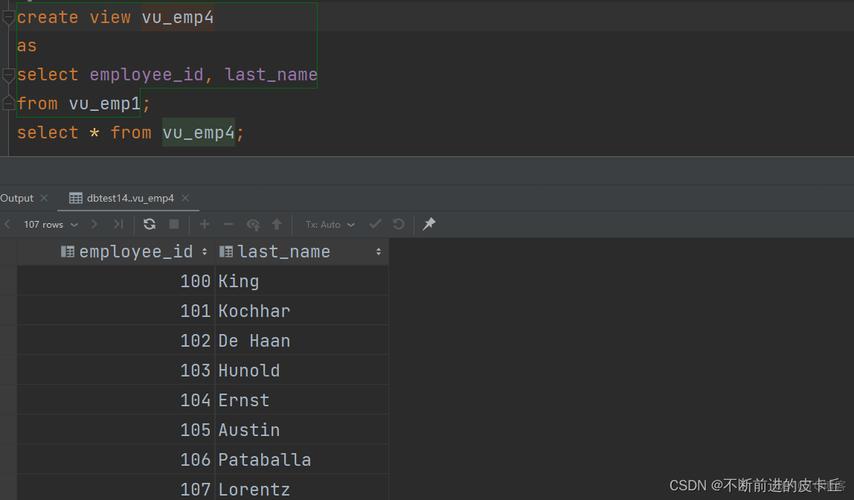Switch to the dbtest14..vu_emp4 tab
The height and width of the screenshot is (500, 854).
pos(130,198)
